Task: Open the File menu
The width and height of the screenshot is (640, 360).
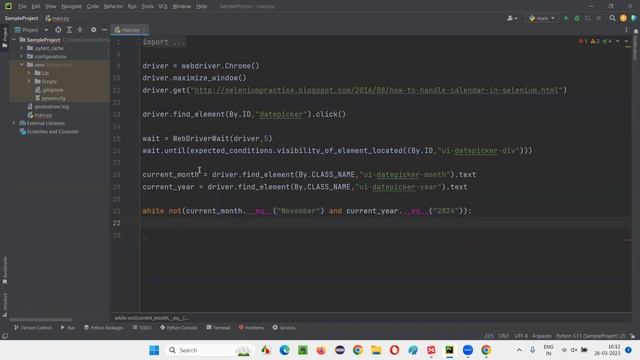Action: pyautogui.click(x=22, y=7)
